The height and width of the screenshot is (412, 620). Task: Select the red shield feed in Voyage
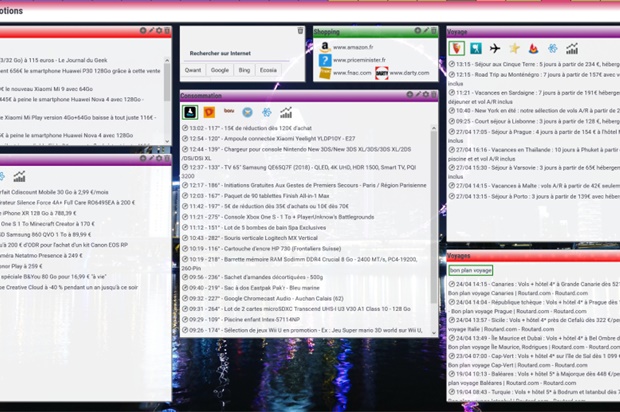[457, 48]
